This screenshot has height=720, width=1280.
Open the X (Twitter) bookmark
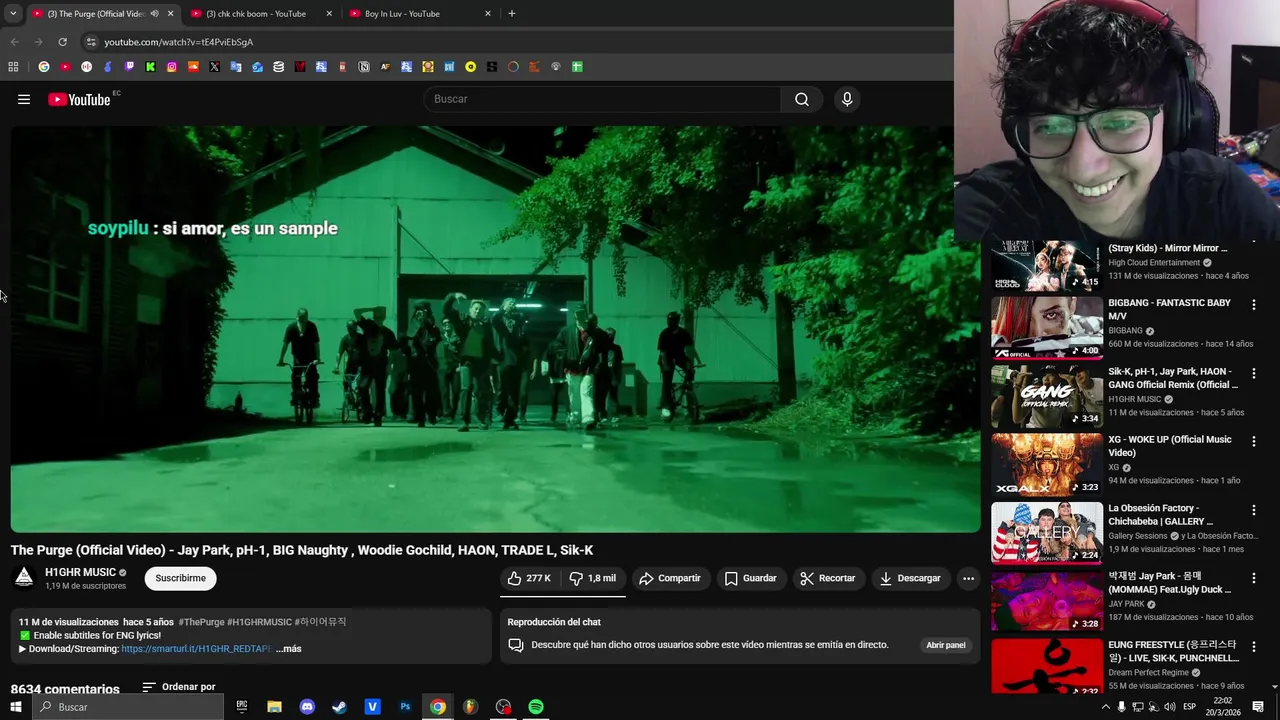point(214,67)
